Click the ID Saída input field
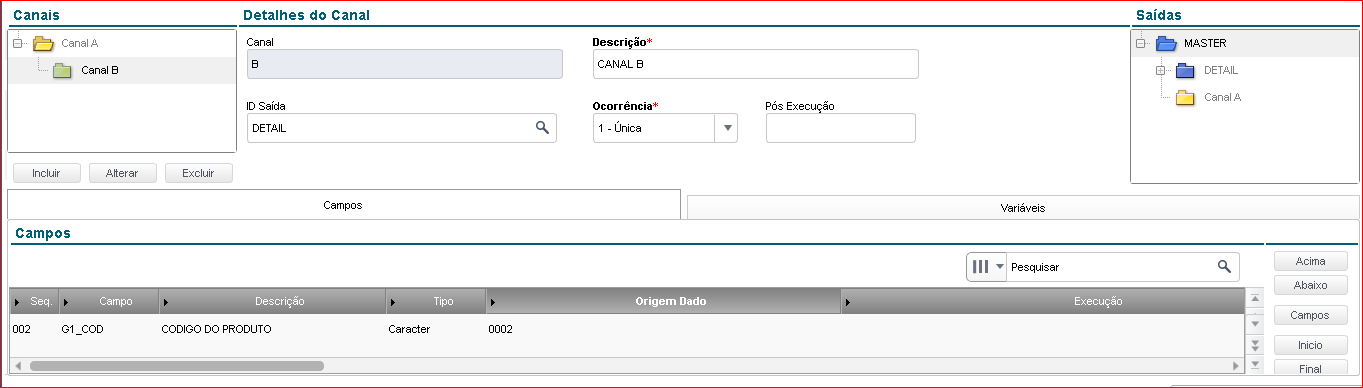Viewport: 1363px width, 388px height. tap(401, 128)
